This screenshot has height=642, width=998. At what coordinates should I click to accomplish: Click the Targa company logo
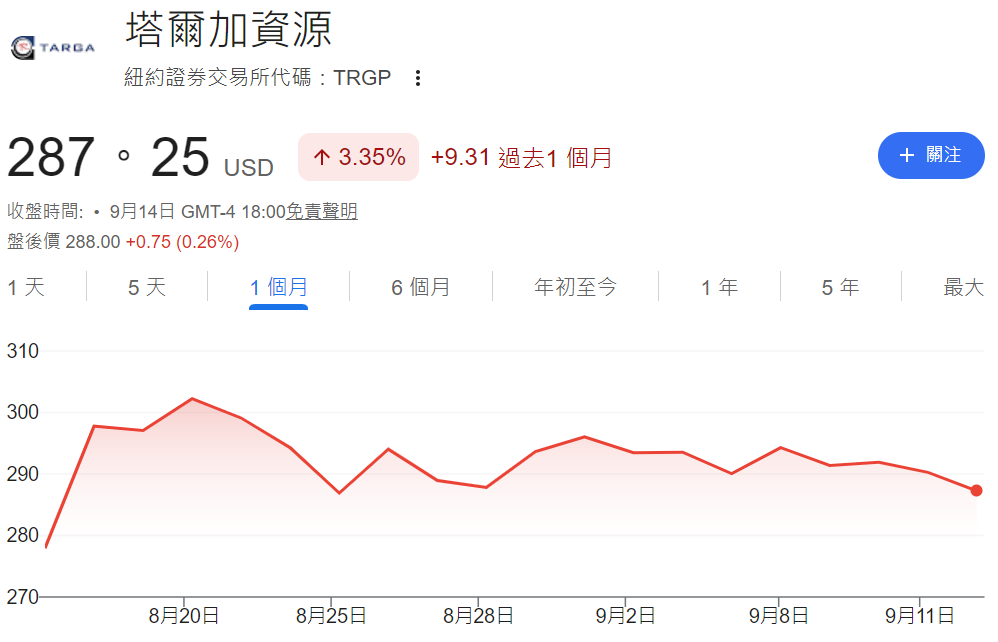pos(53,48)
